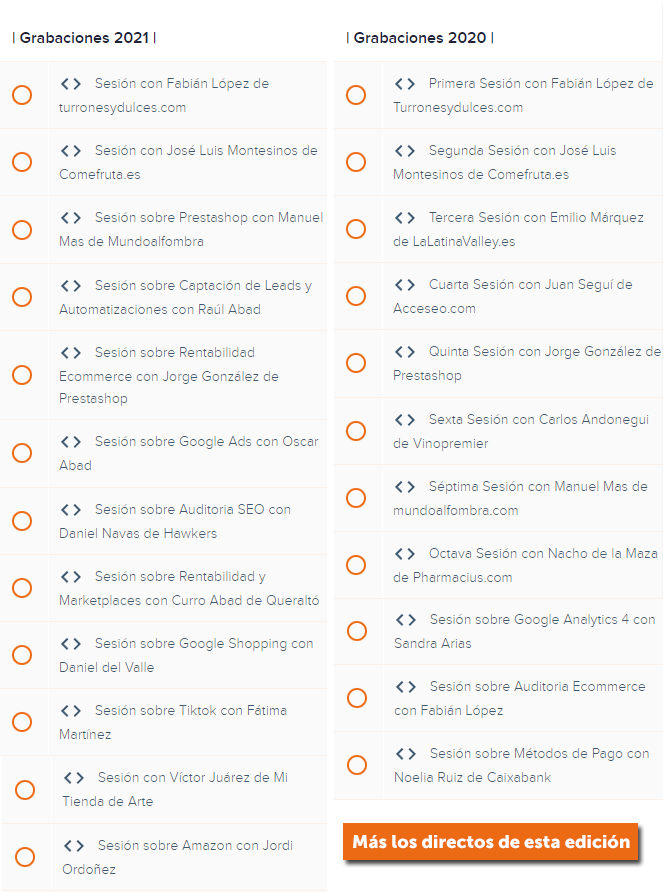Click code icon next to Sesión sobre Tiktok

click(x=71, y=711)
